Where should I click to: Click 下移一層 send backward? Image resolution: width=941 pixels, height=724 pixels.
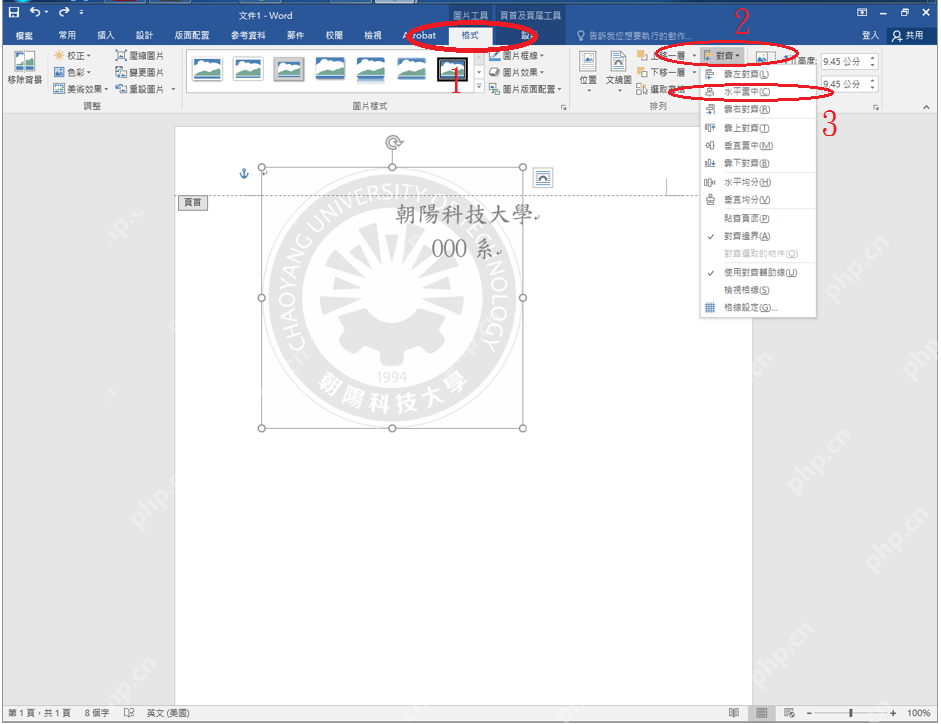click(x=662, y=72)
